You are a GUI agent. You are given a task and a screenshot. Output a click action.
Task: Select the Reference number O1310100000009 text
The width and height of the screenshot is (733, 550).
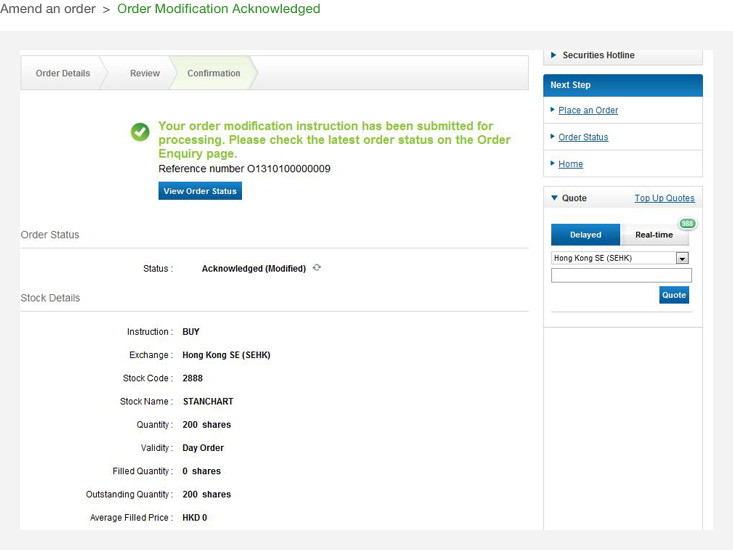[x=244, y=169]
